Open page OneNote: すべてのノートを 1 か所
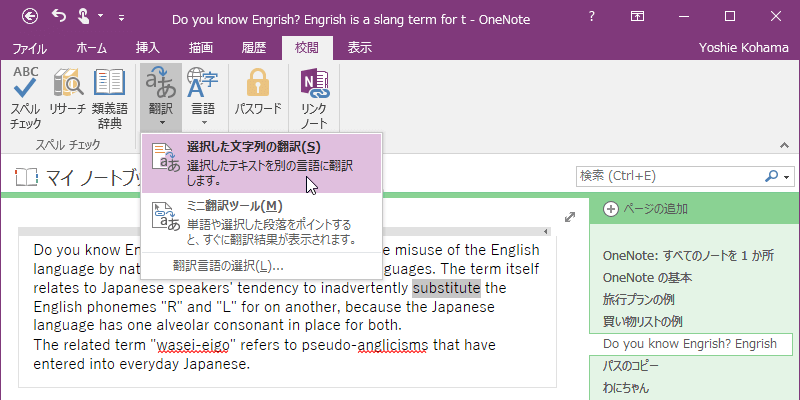Viewport: 800px width, 400px height. click(688, 256)
